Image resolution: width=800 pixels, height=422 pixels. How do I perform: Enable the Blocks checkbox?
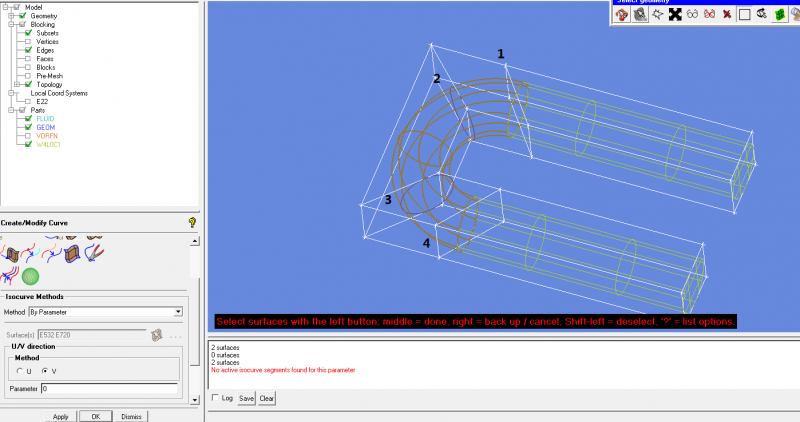point(28,67)
